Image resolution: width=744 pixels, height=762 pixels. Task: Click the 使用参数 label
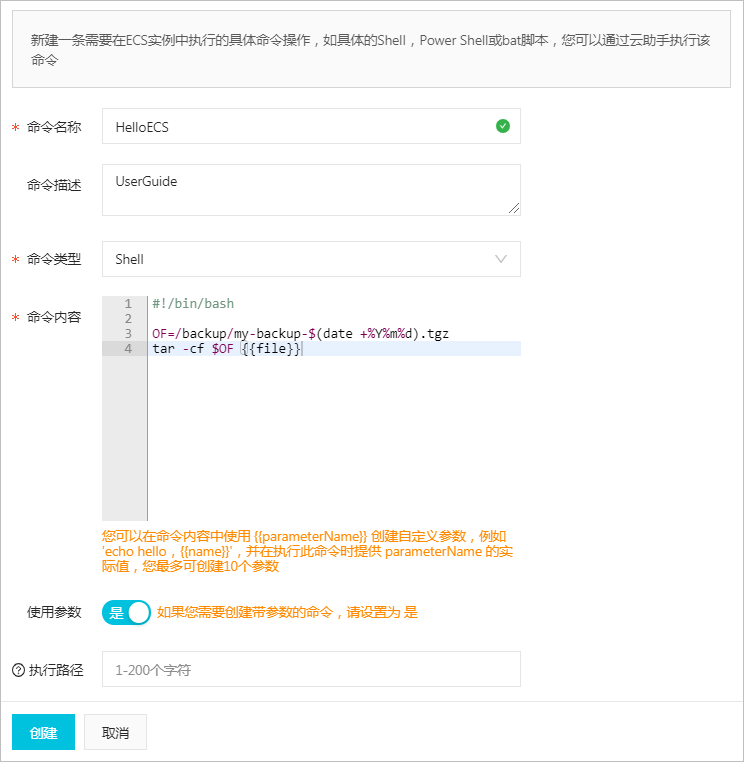54,612
